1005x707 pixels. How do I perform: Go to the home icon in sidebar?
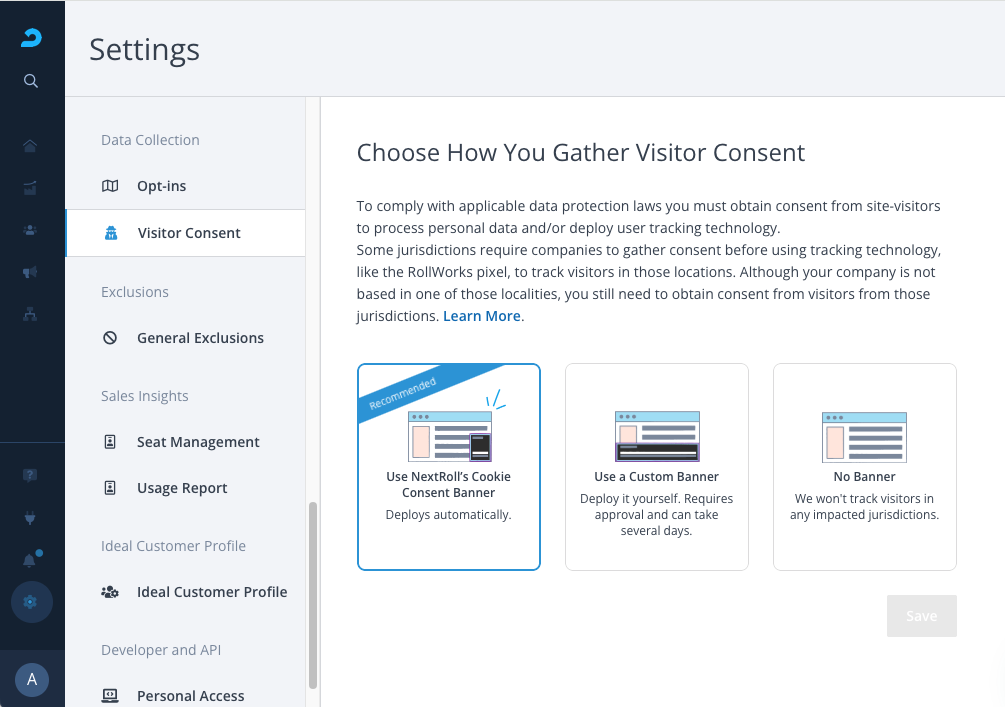tap(30, 146)
